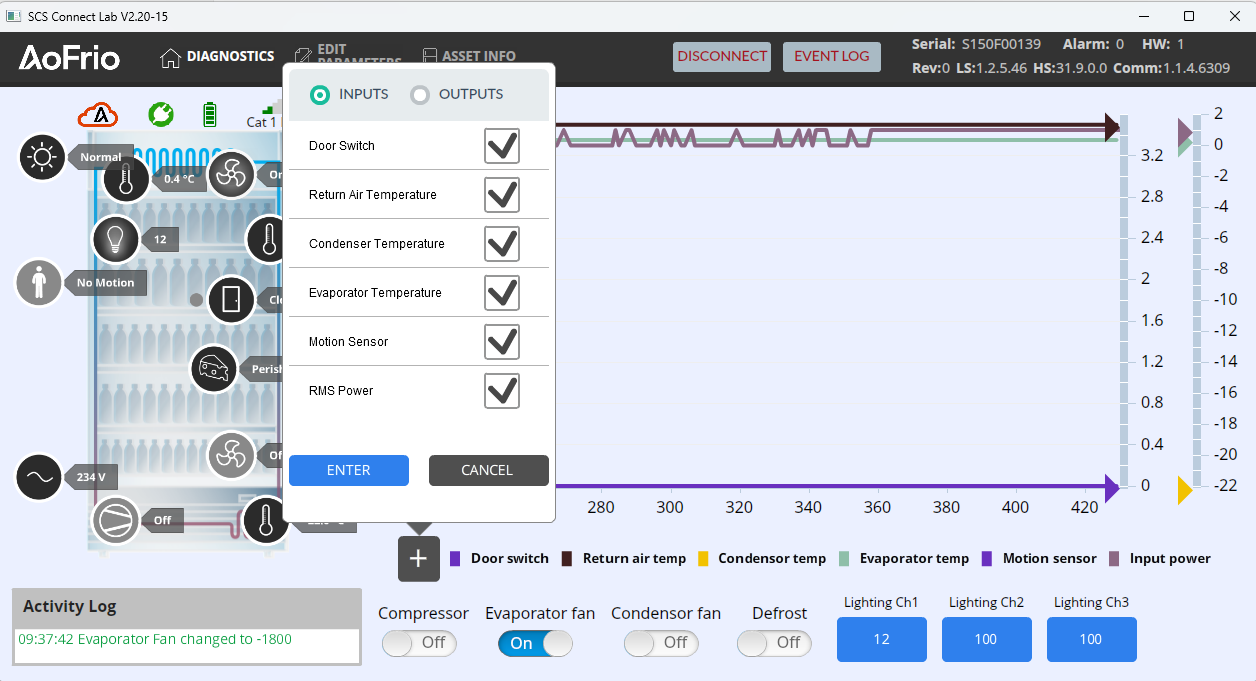This screenshot has width=1256, height=681.
Task: Select the INPUTS radio button
Action: [320, 95]
